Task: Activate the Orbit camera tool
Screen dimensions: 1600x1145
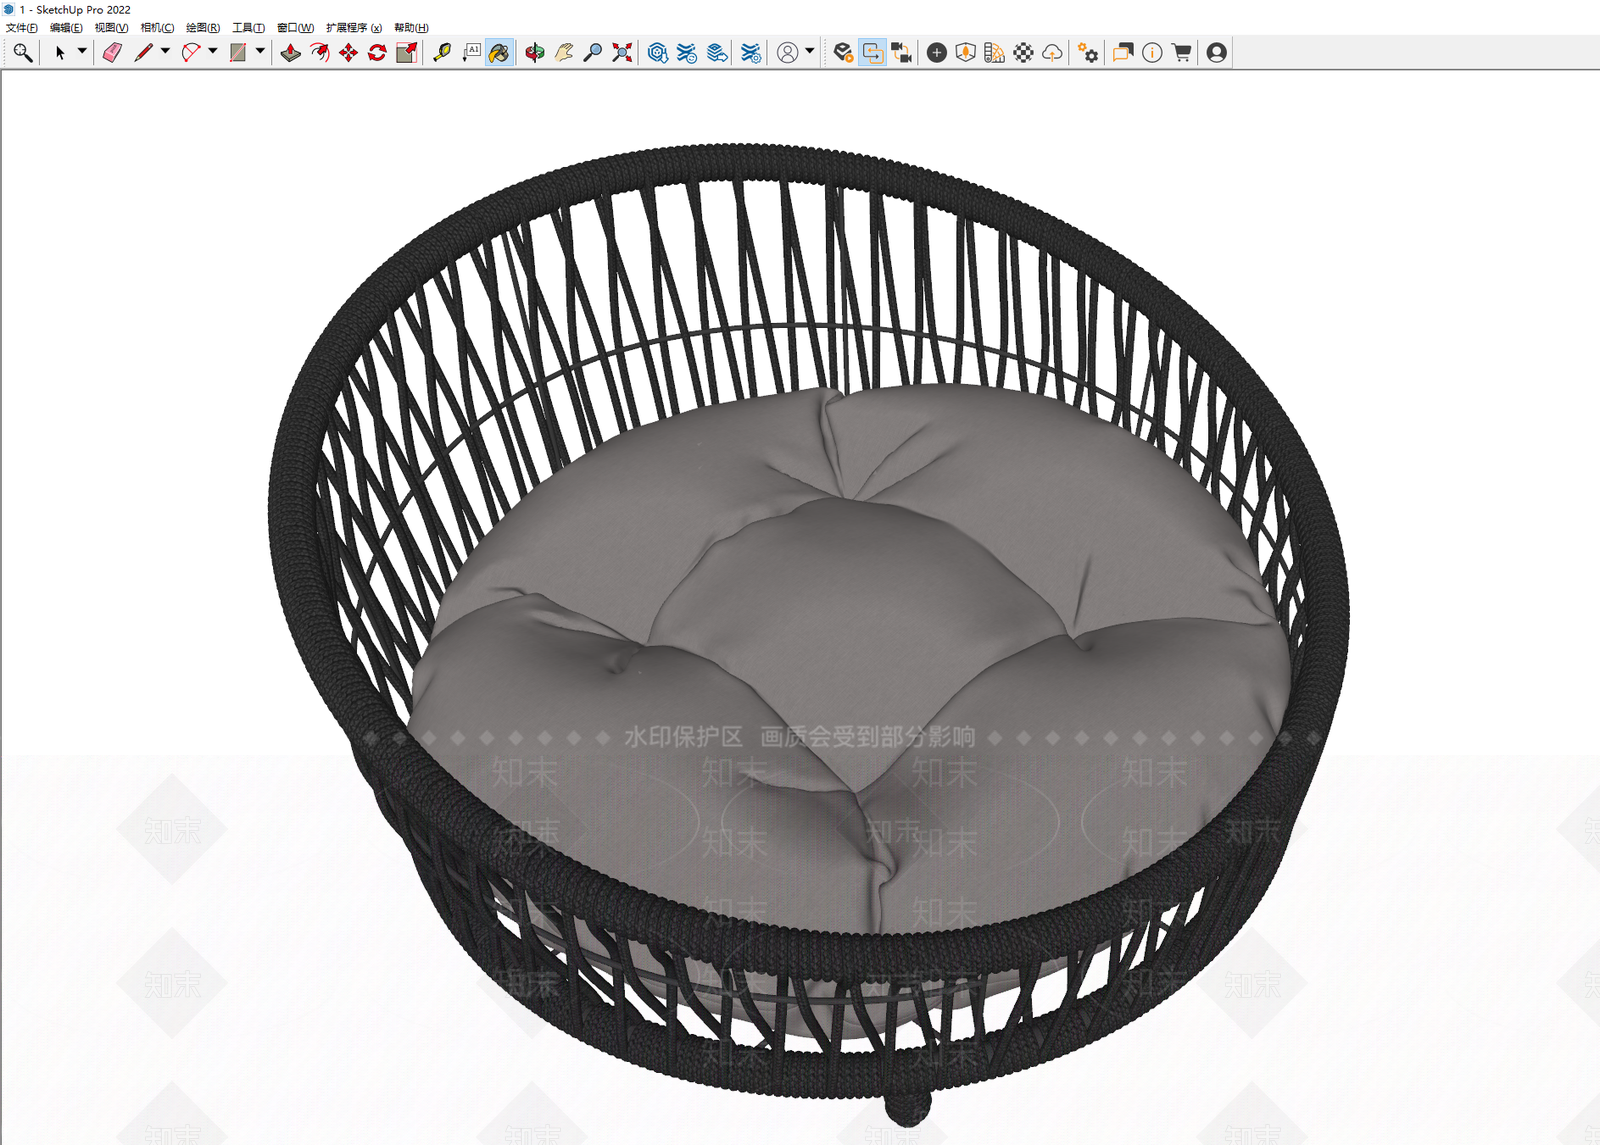Action: point(535,53)
